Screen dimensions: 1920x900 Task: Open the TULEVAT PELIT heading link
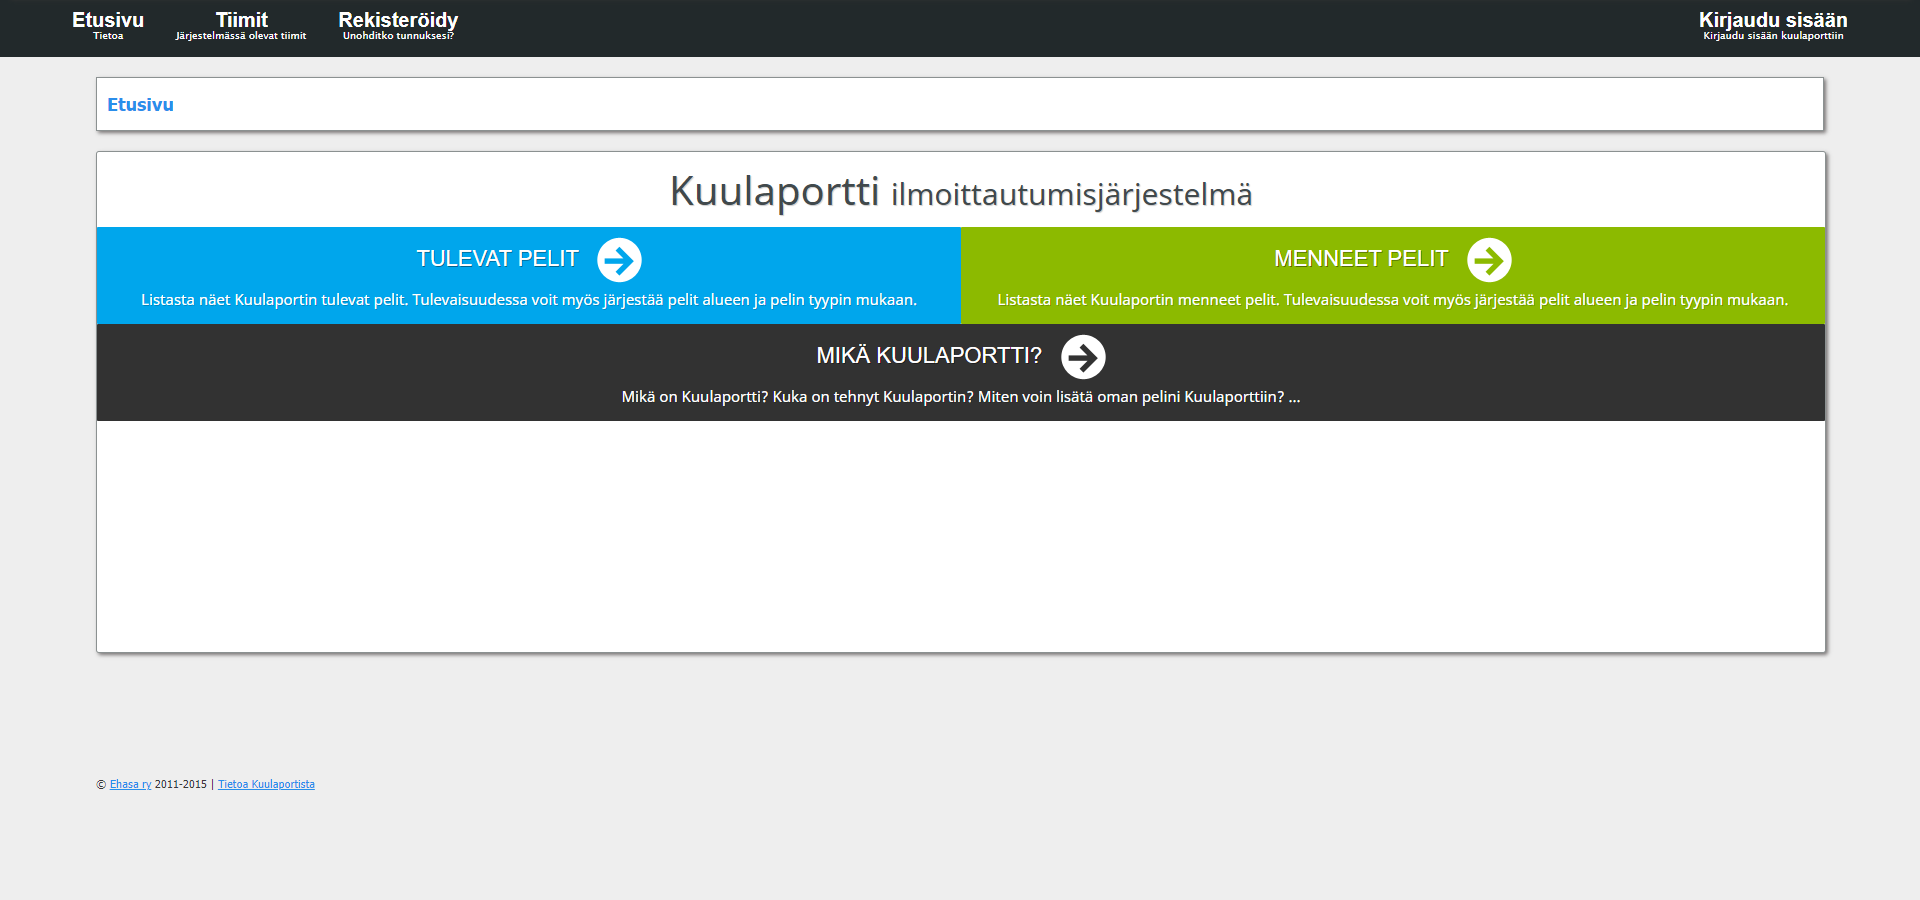click(497, 259)
